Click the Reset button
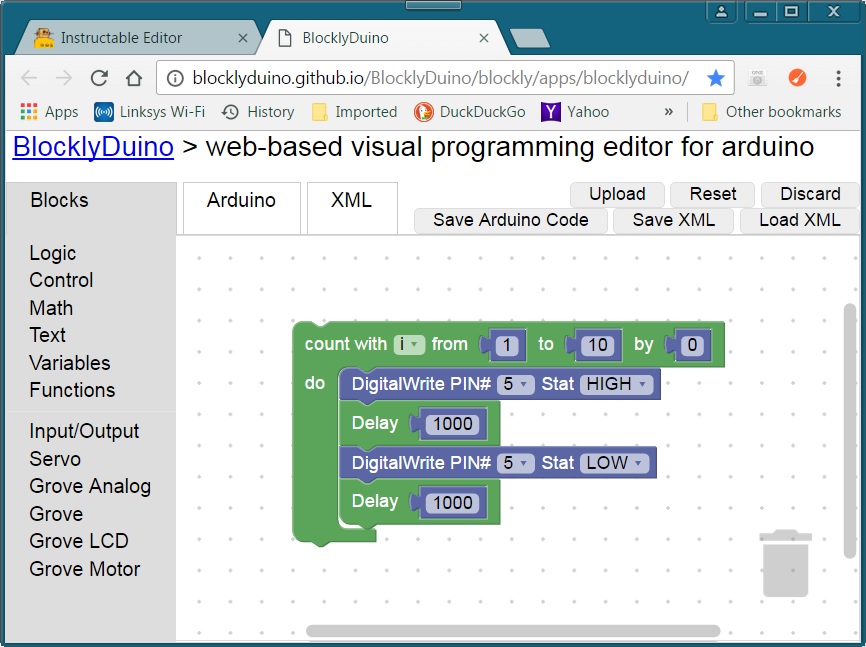 click(712, 194)
